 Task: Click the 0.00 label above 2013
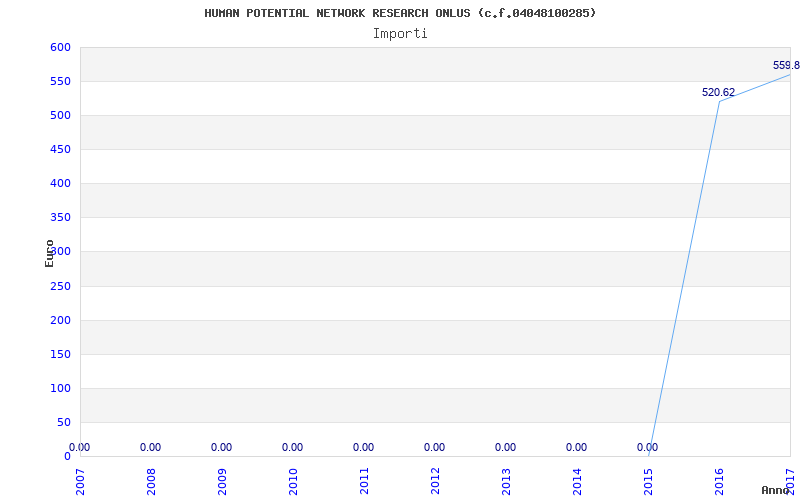point(506,447)
